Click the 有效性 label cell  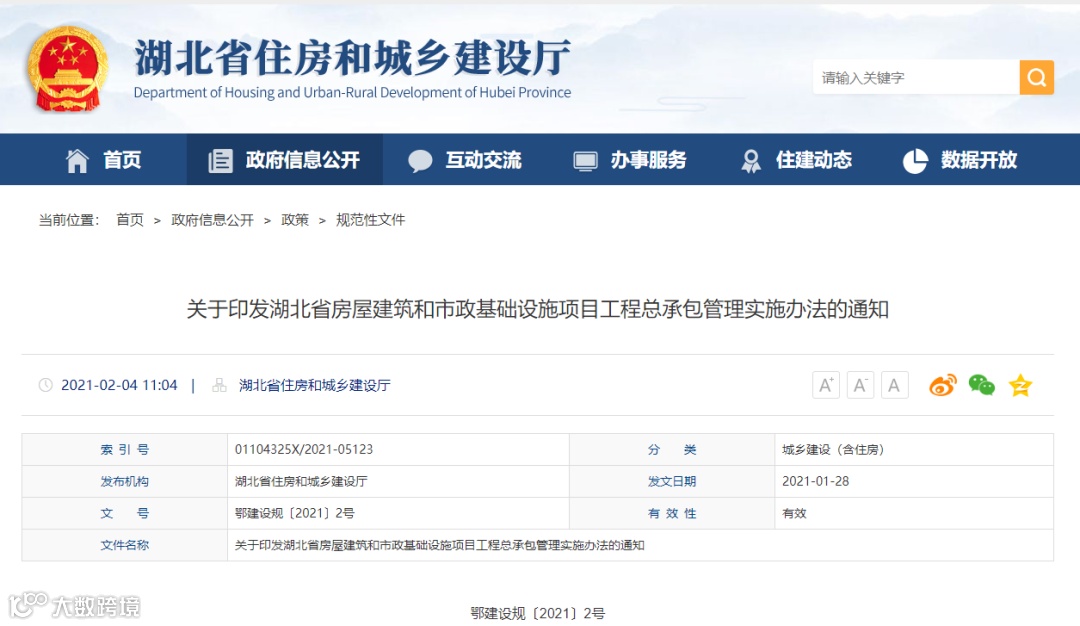pos(672,513)
